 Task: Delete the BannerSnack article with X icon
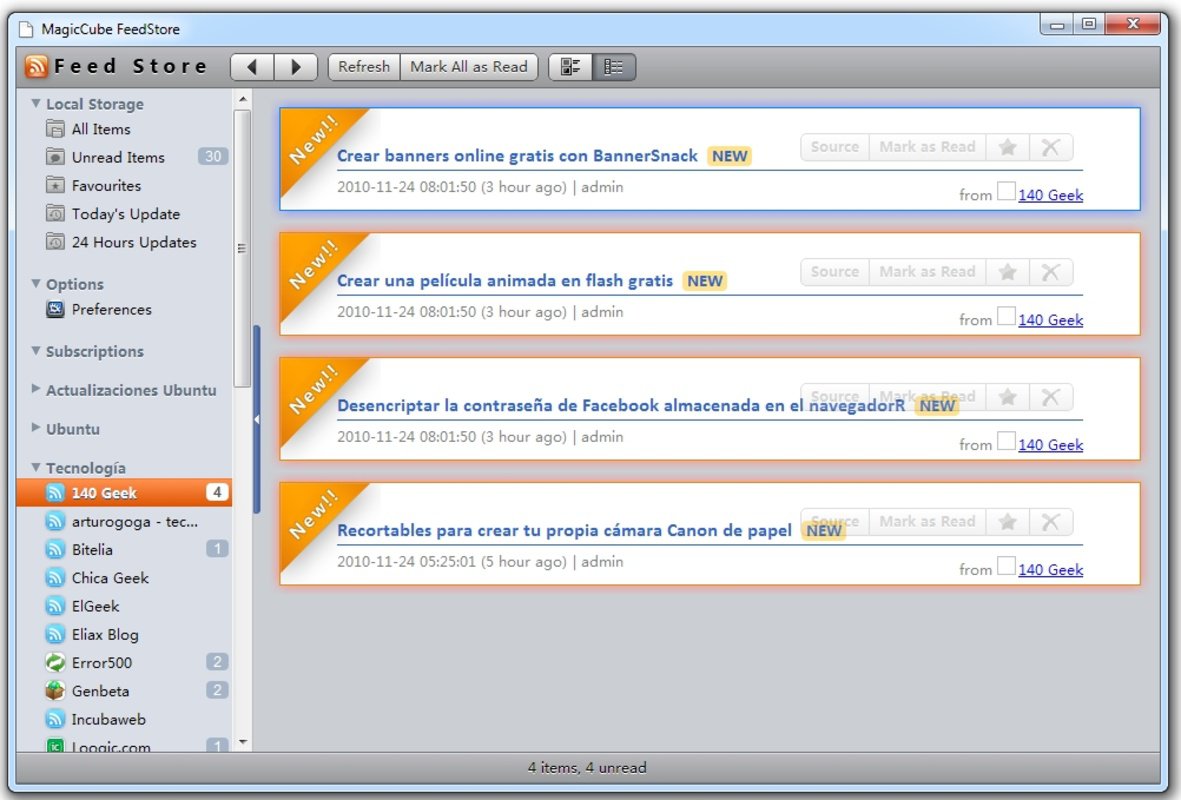coord(1051,147)
